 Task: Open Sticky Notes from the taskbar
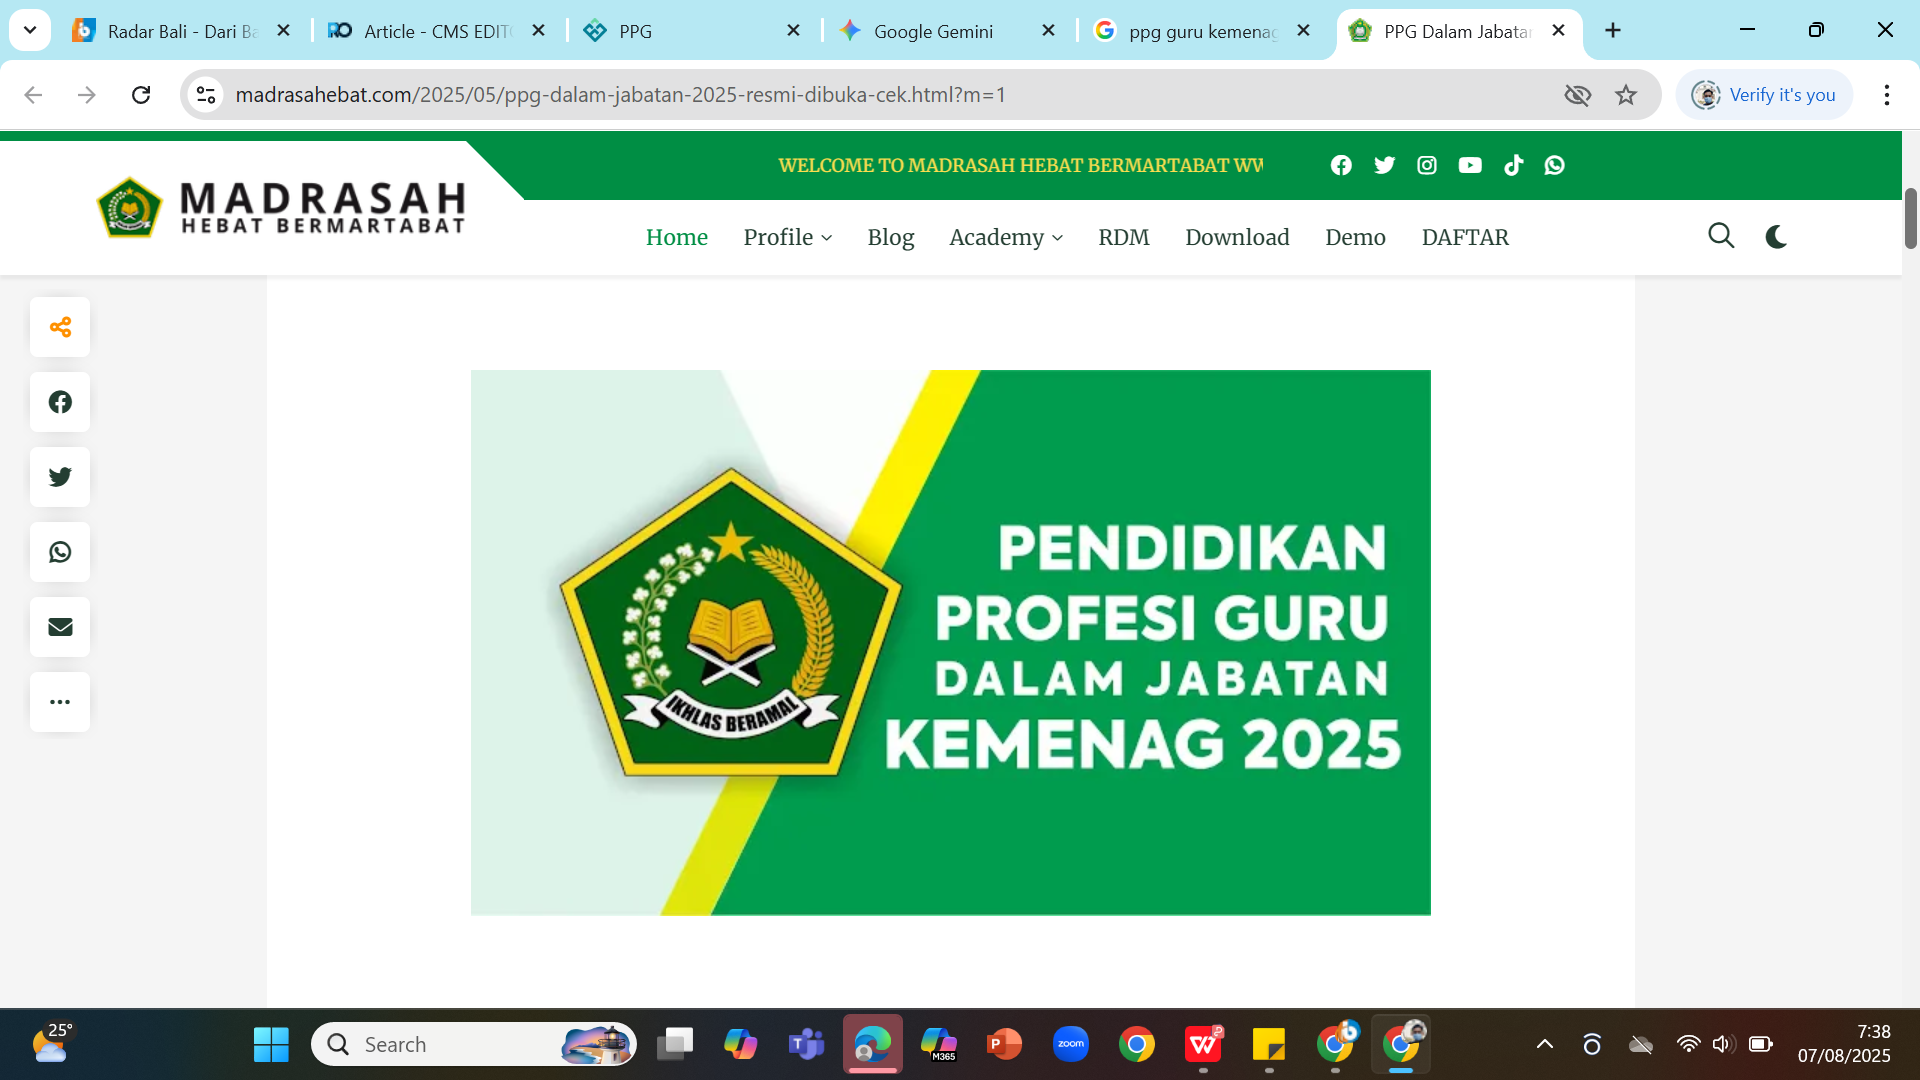click(1269, 1045)
